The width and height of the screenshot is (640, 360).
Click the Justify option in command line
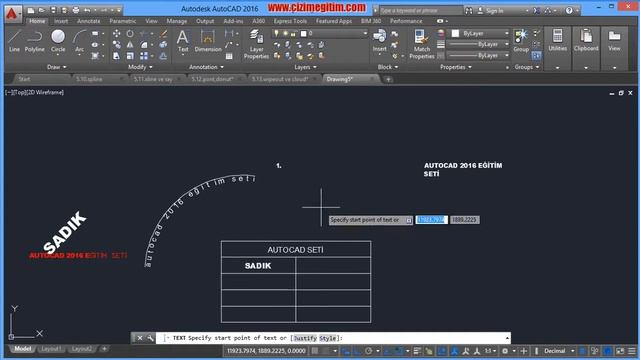coord(305,338)
